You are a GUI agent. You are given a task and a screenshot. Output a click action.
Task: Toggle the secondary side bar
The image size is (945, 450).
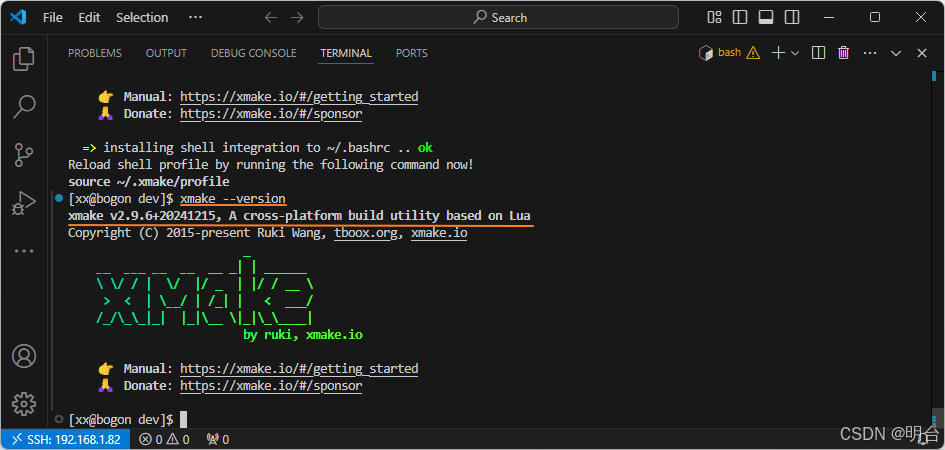click(793, 17)
